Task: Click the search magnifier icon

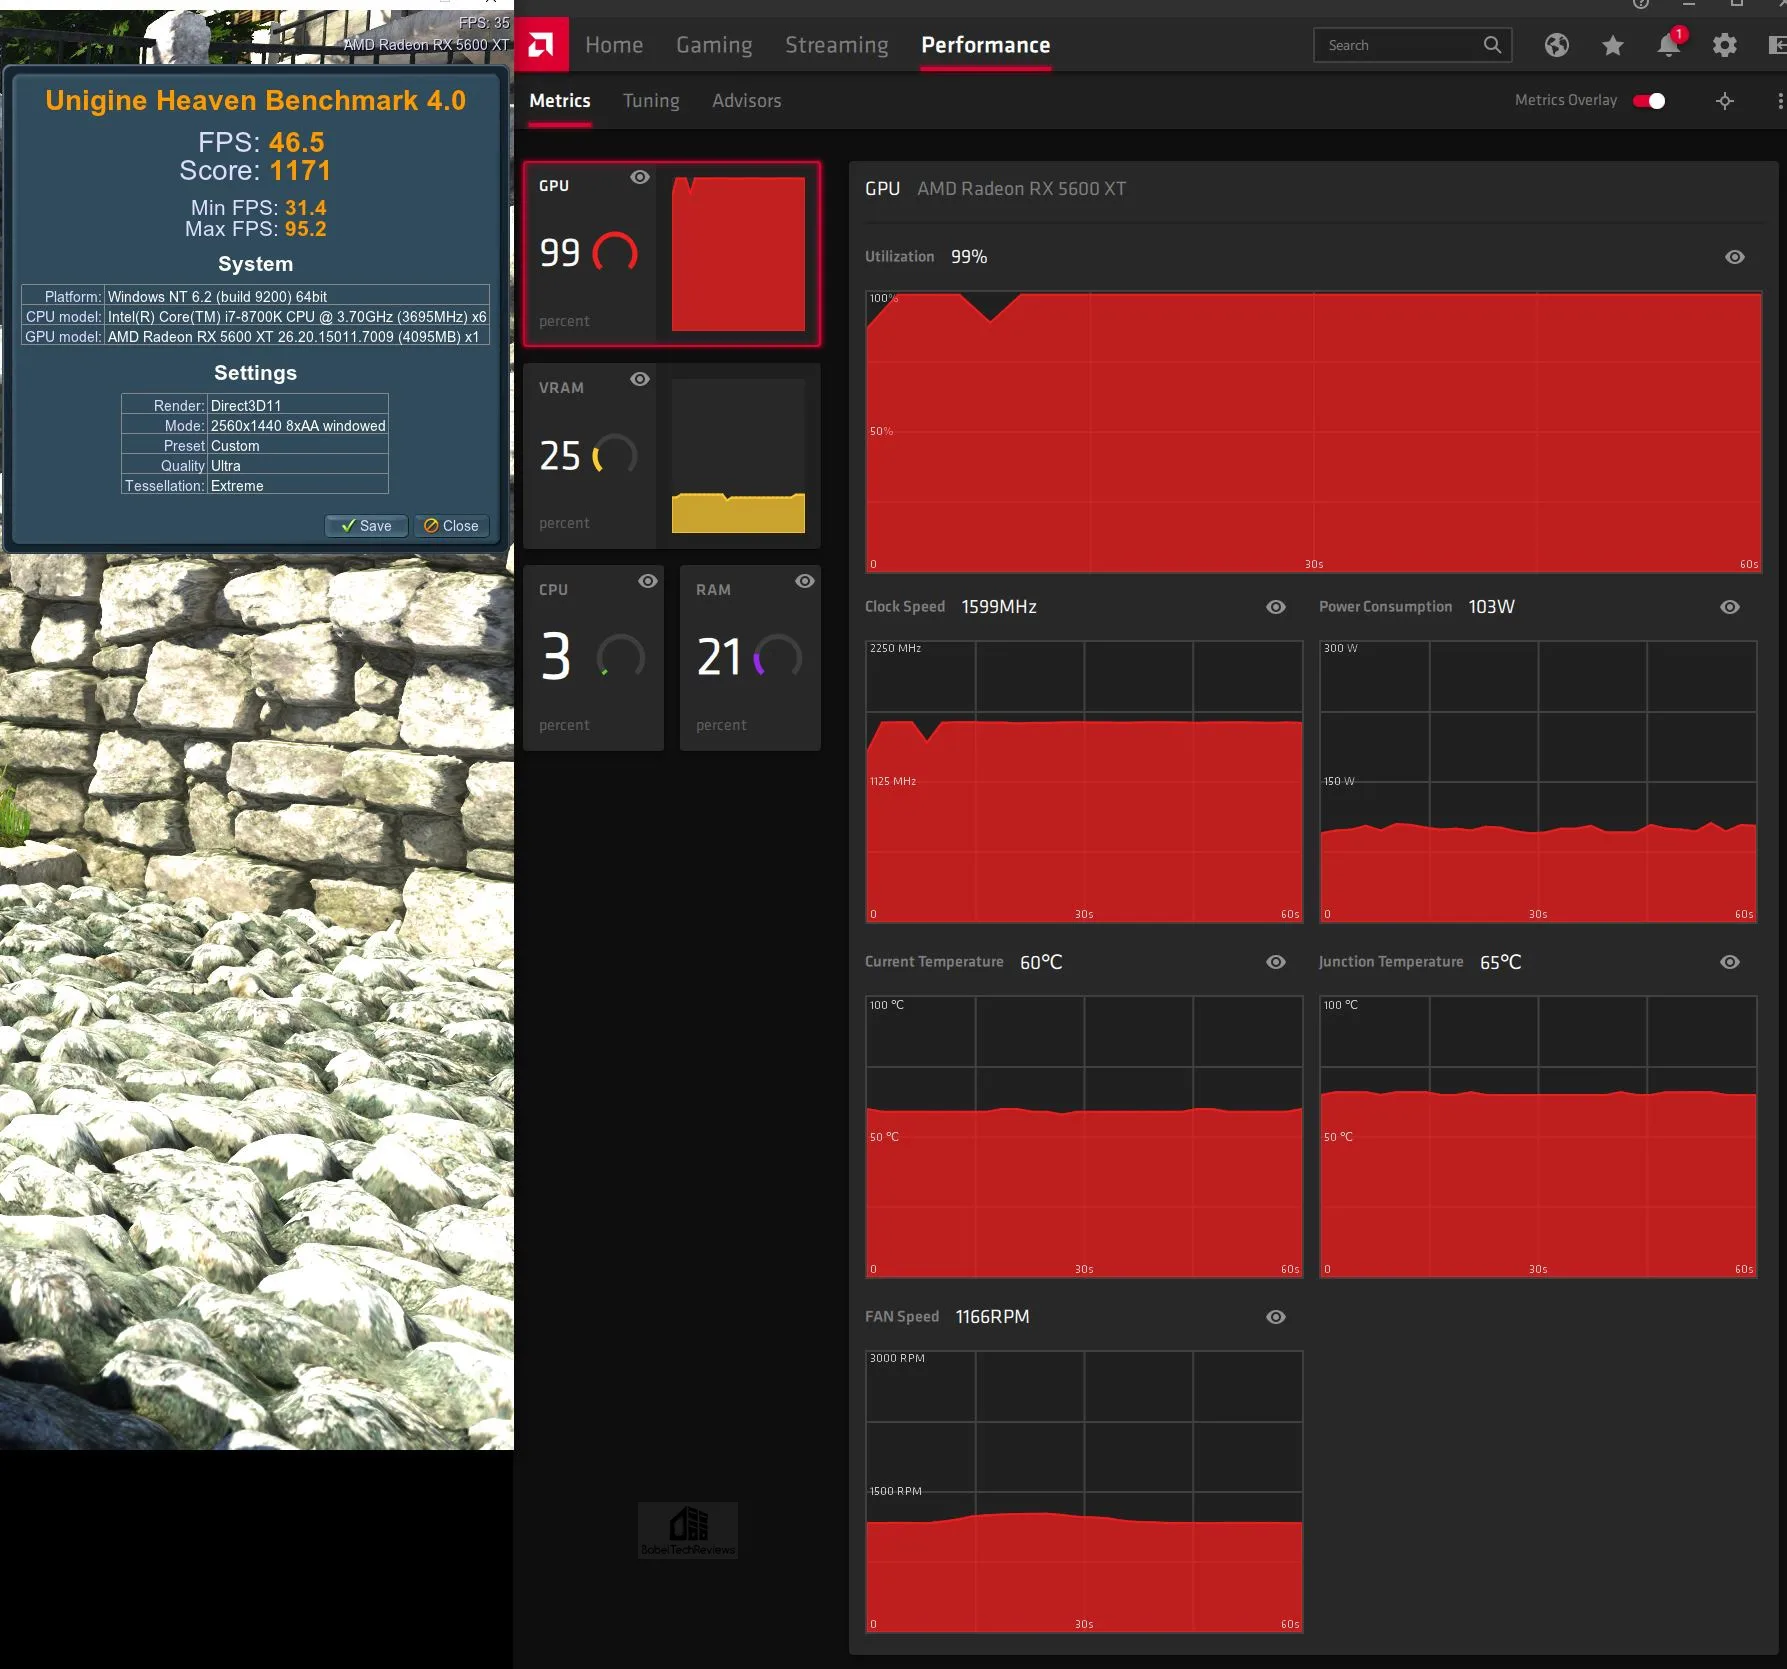Action: (1492, 45)
